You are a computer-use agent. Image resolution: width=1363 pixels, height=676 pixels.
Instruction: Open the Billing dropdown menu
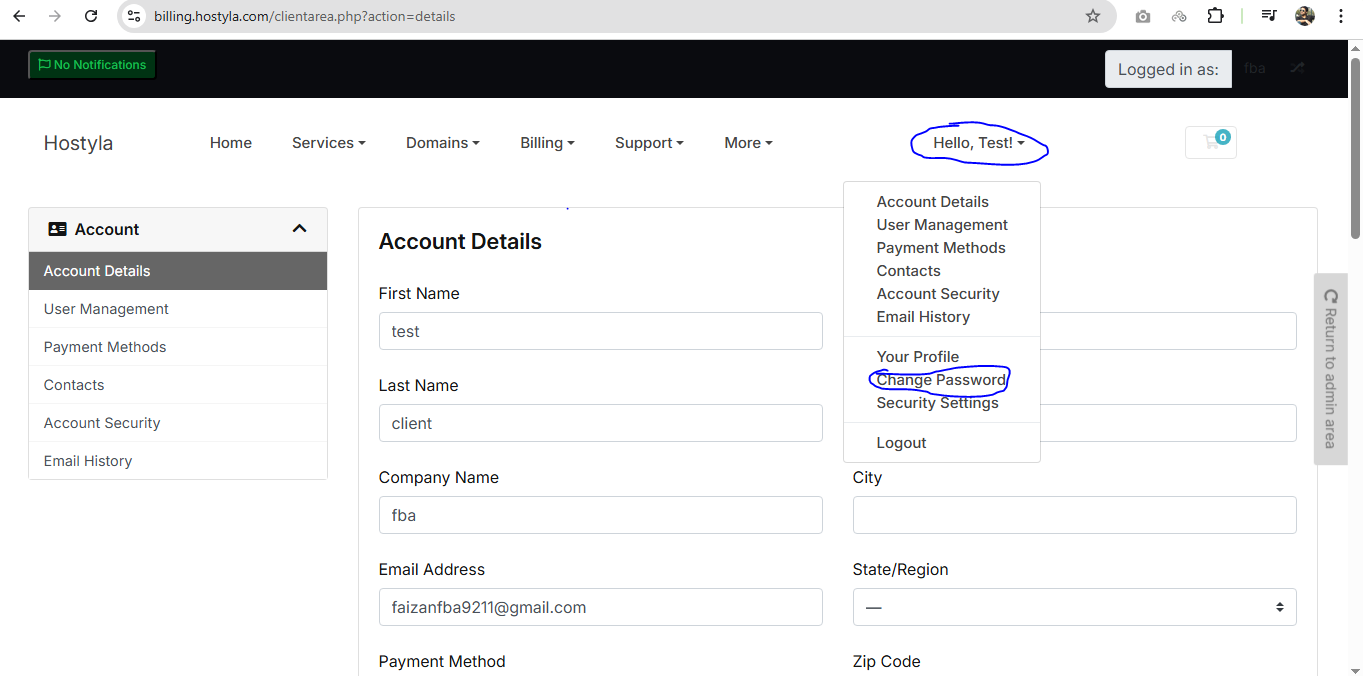pos(547,143)
